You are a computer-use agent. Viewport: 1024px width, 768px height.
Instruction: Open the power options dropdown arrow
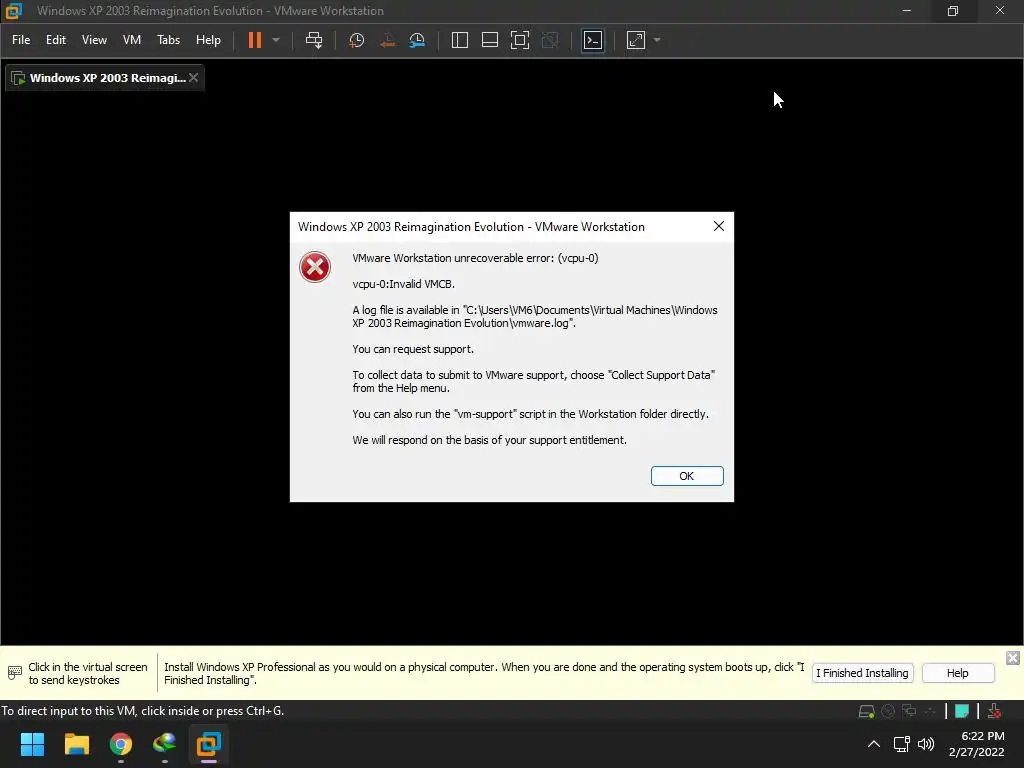pos(276,40)
